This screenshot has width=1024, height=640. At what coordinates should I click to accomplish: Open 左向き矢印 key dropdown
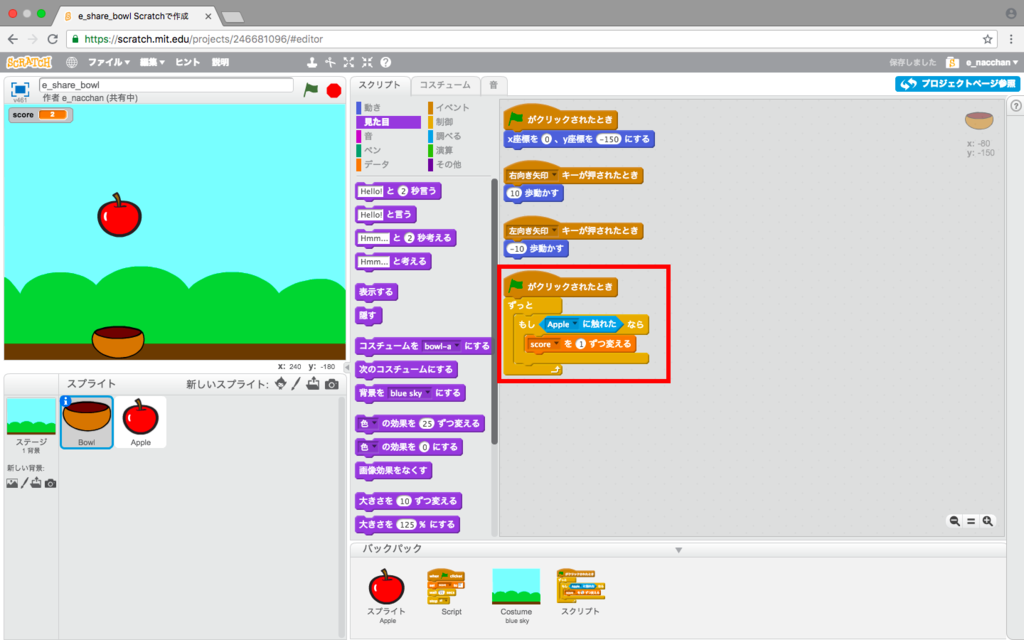coord(554,231)
